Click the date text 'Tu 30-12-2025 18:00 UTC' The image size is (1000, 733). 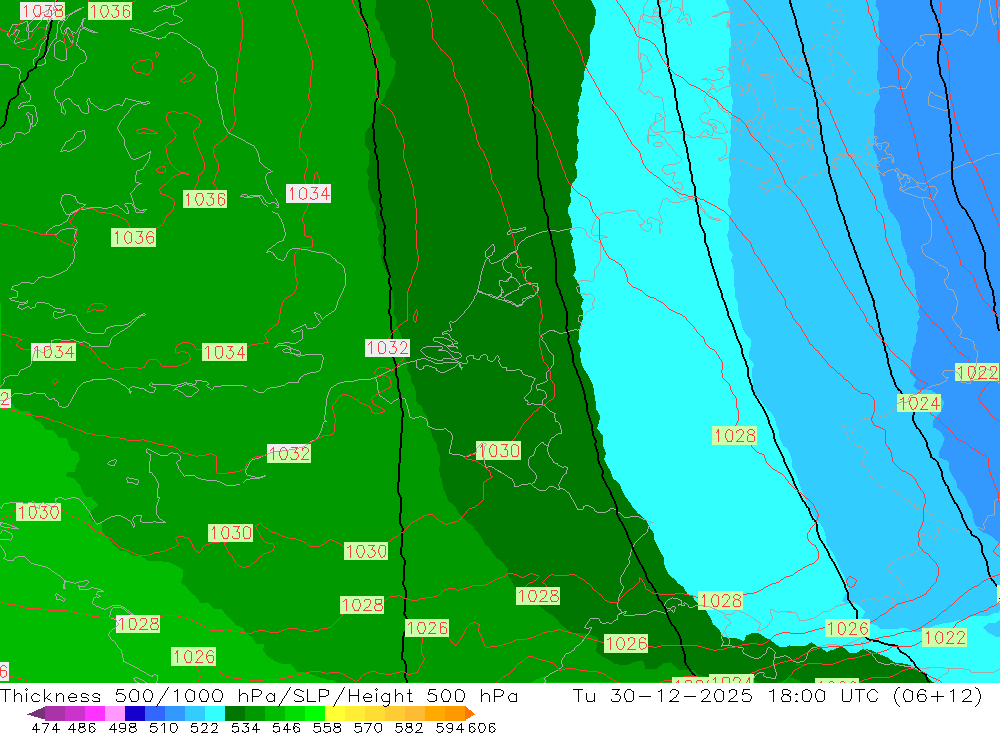[x=727, y=695]
